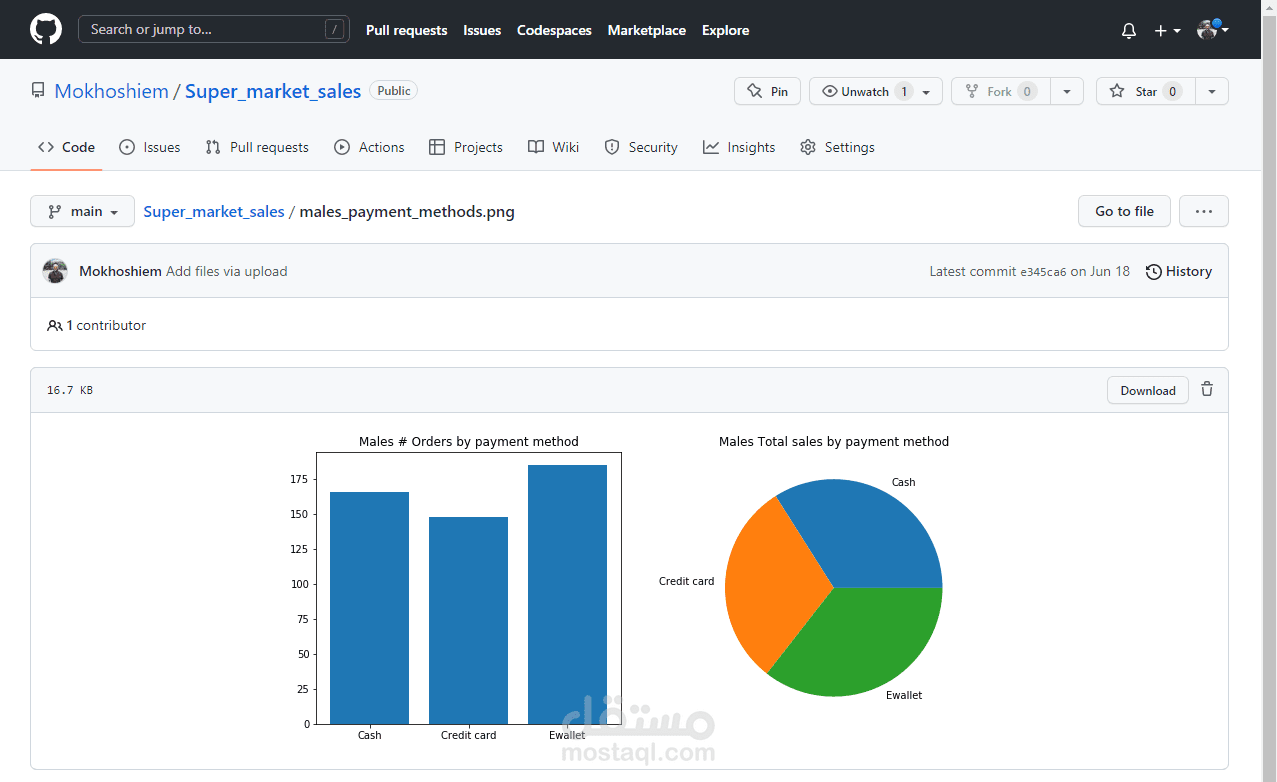Viewport: 1277px width, 782px height.
Task: Star the repository
Action: tap(1145, 91)
